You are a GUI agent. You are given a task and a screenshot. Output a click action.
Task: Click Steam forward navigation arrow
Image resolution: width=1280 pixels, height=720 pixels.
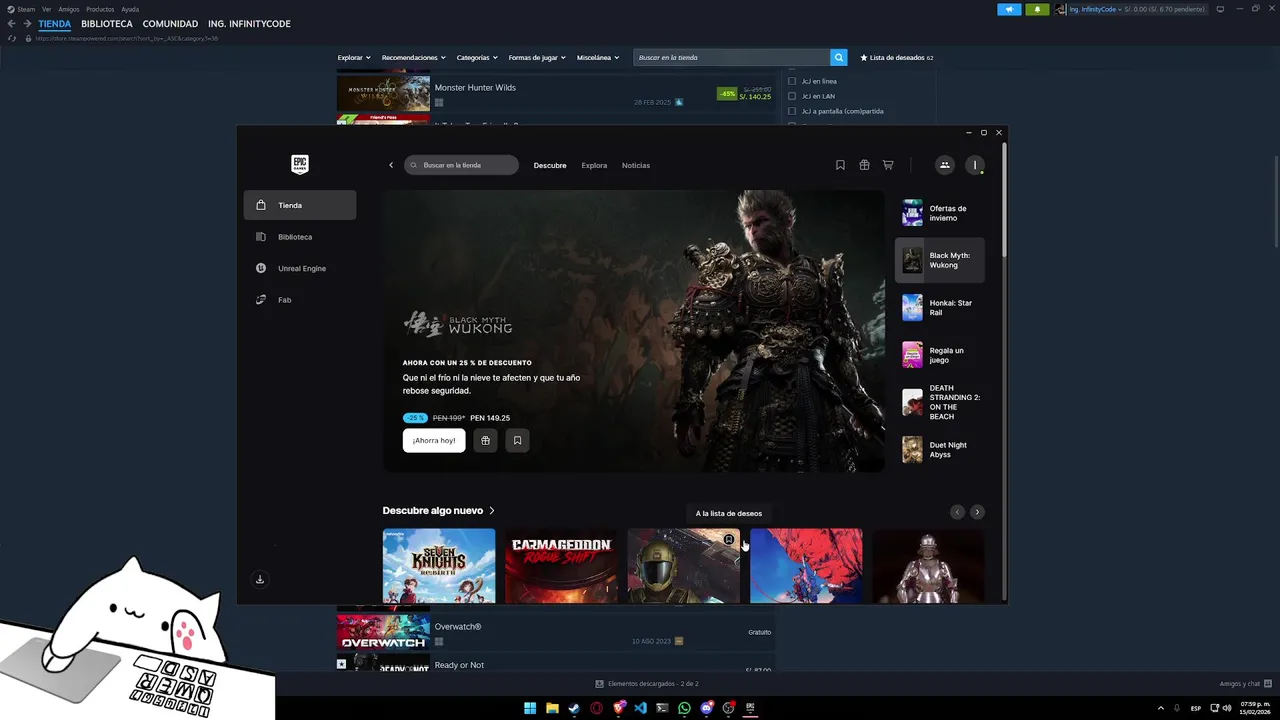(x=28, y=23)
